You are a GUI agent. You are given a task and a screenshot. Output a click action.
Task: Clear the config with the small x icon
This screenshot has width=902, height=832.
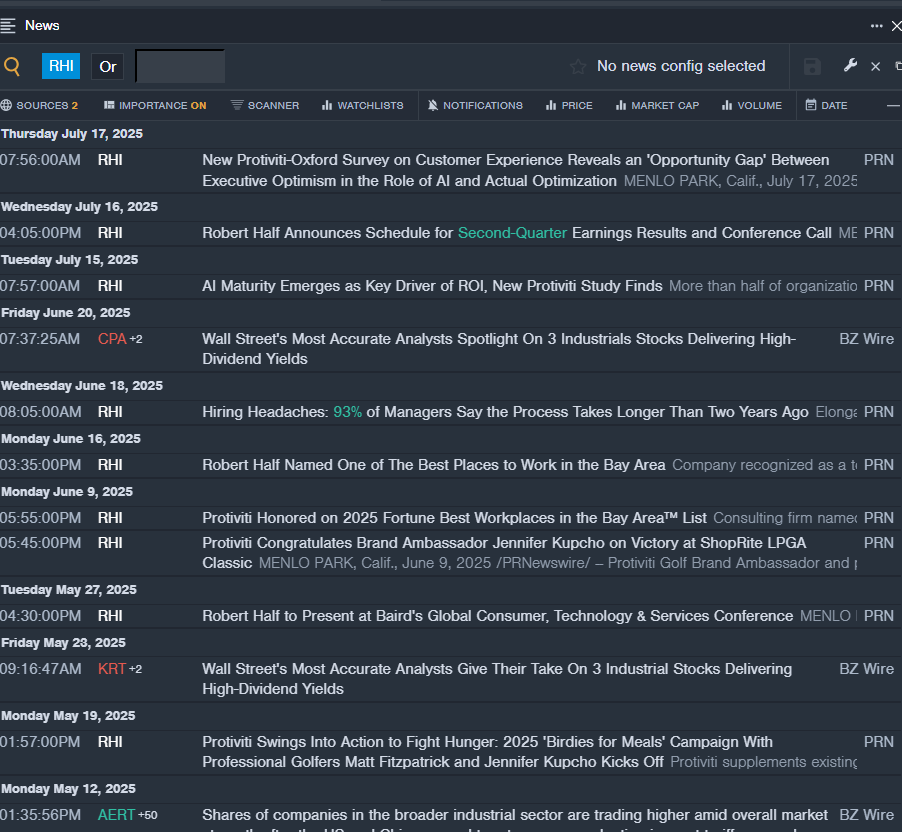pos(875,67)
